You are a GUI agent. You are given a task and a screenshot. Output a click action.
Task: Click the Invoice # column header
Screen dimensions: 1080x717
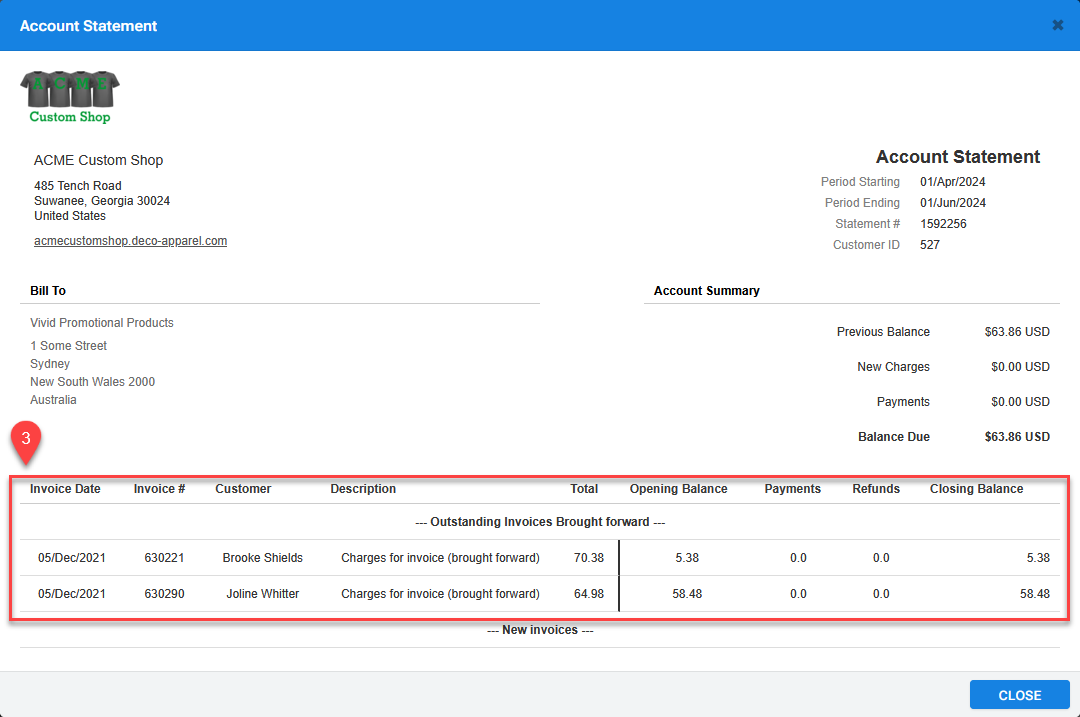tap(159, 489)
